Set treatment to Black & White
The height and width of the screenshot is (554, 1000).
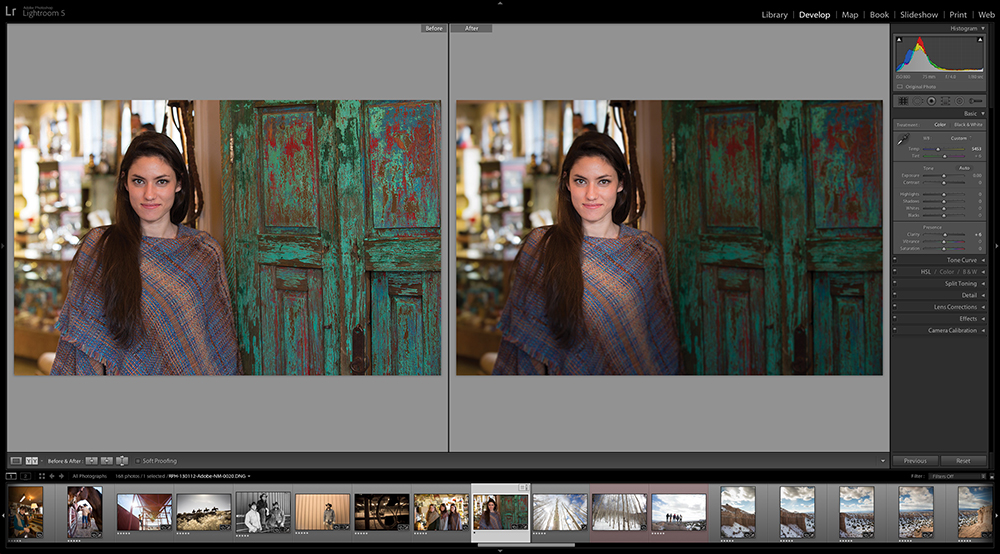pyautogui.click(x=967, y=124)
